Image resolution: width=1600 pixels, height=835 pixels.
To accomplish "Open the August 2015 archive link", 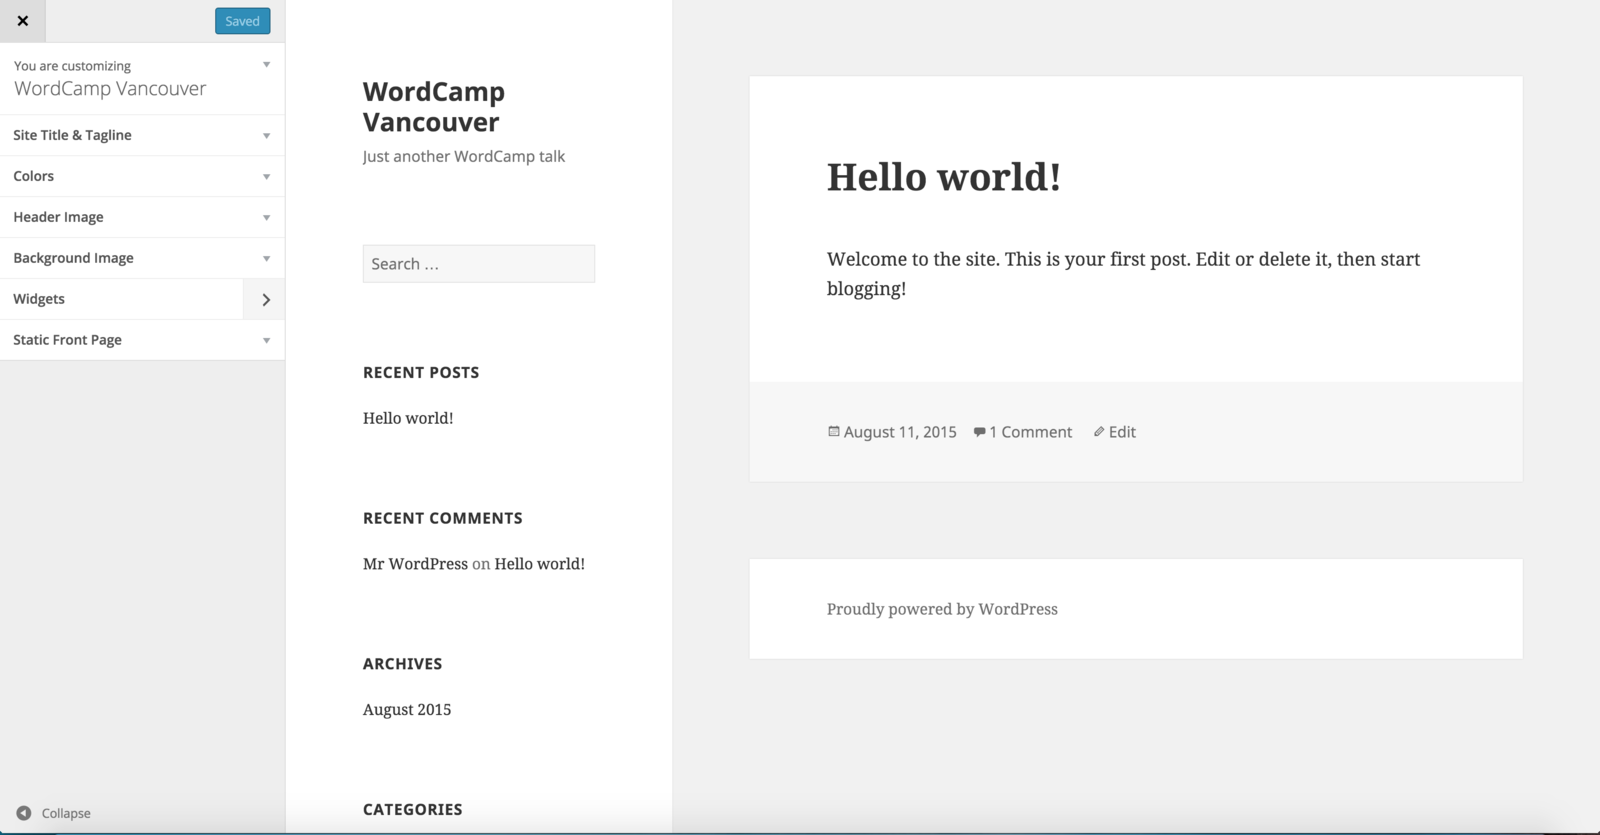I will pos(407,710).
